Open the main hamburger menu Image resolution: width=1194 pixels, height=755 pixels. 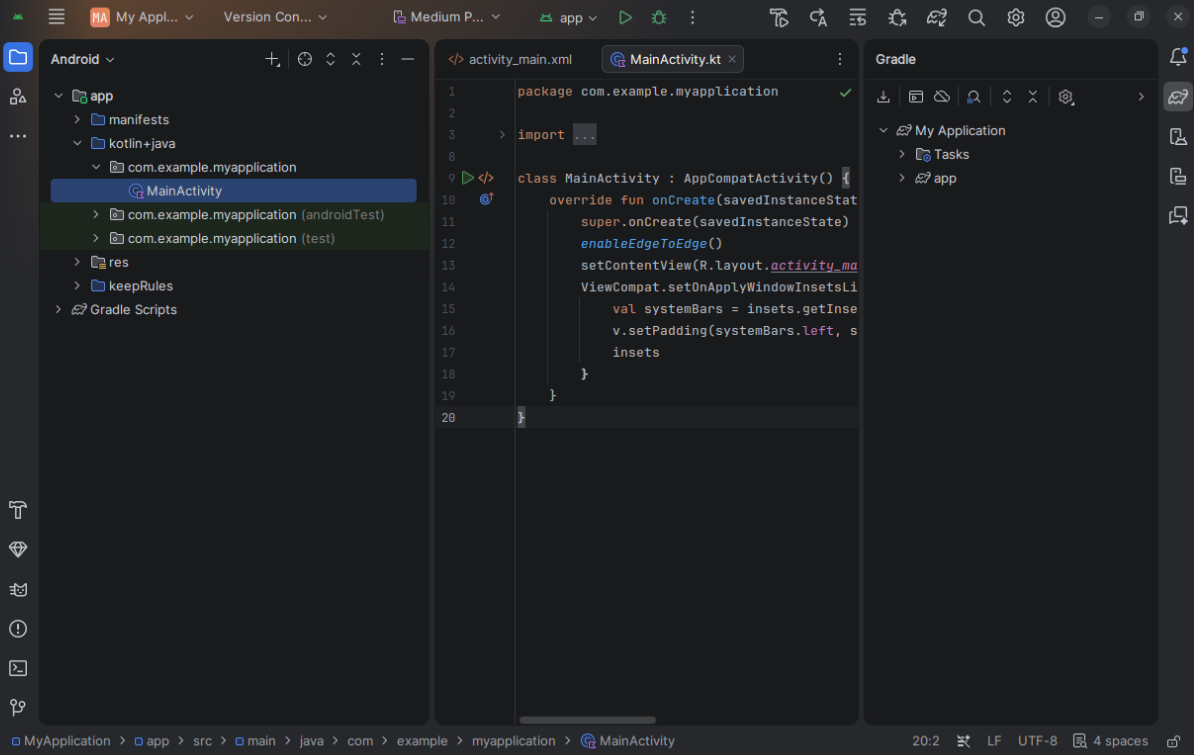pos(56,17)
